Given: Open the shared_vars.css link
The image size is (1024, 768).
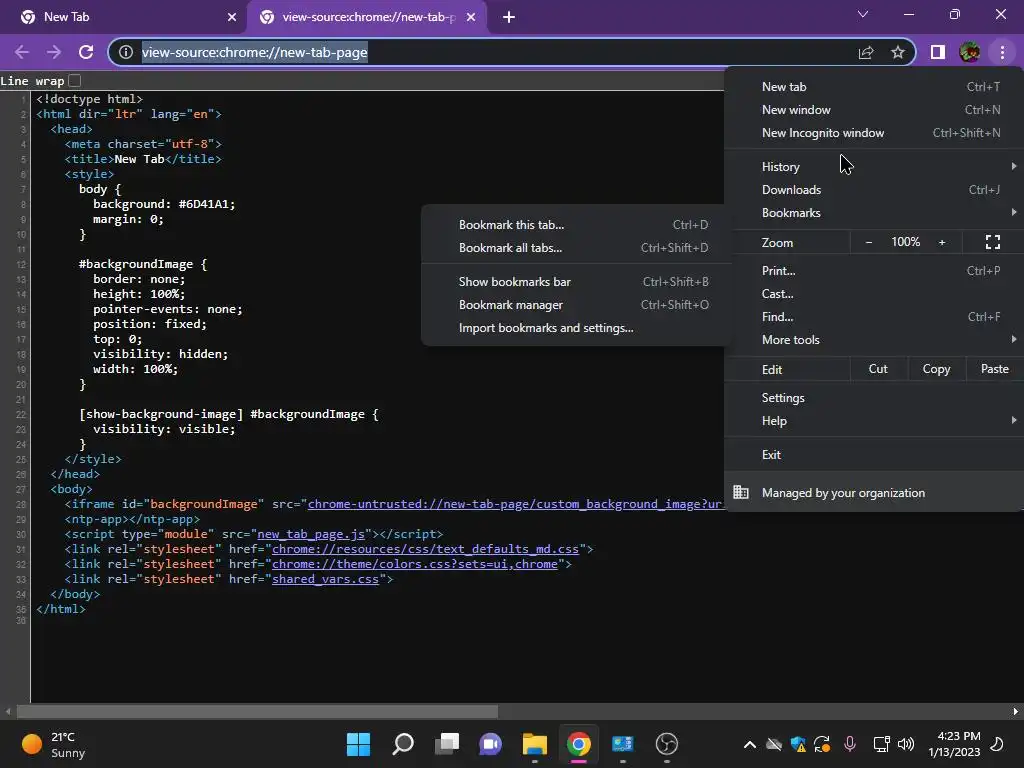Looking at the screenshot, I should click(325, 579).
